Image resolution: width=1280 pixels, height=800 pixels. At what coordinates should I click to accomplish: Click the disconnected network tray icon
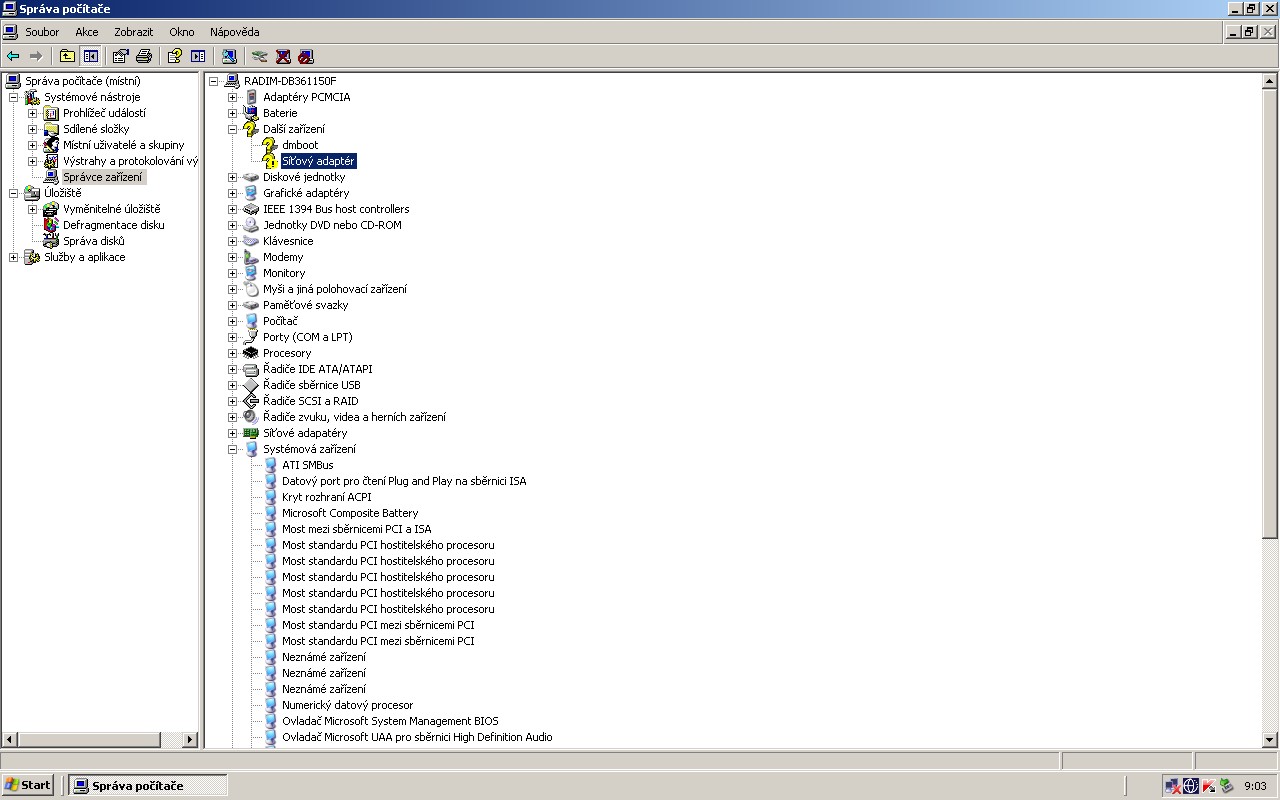pos(1172,786)
